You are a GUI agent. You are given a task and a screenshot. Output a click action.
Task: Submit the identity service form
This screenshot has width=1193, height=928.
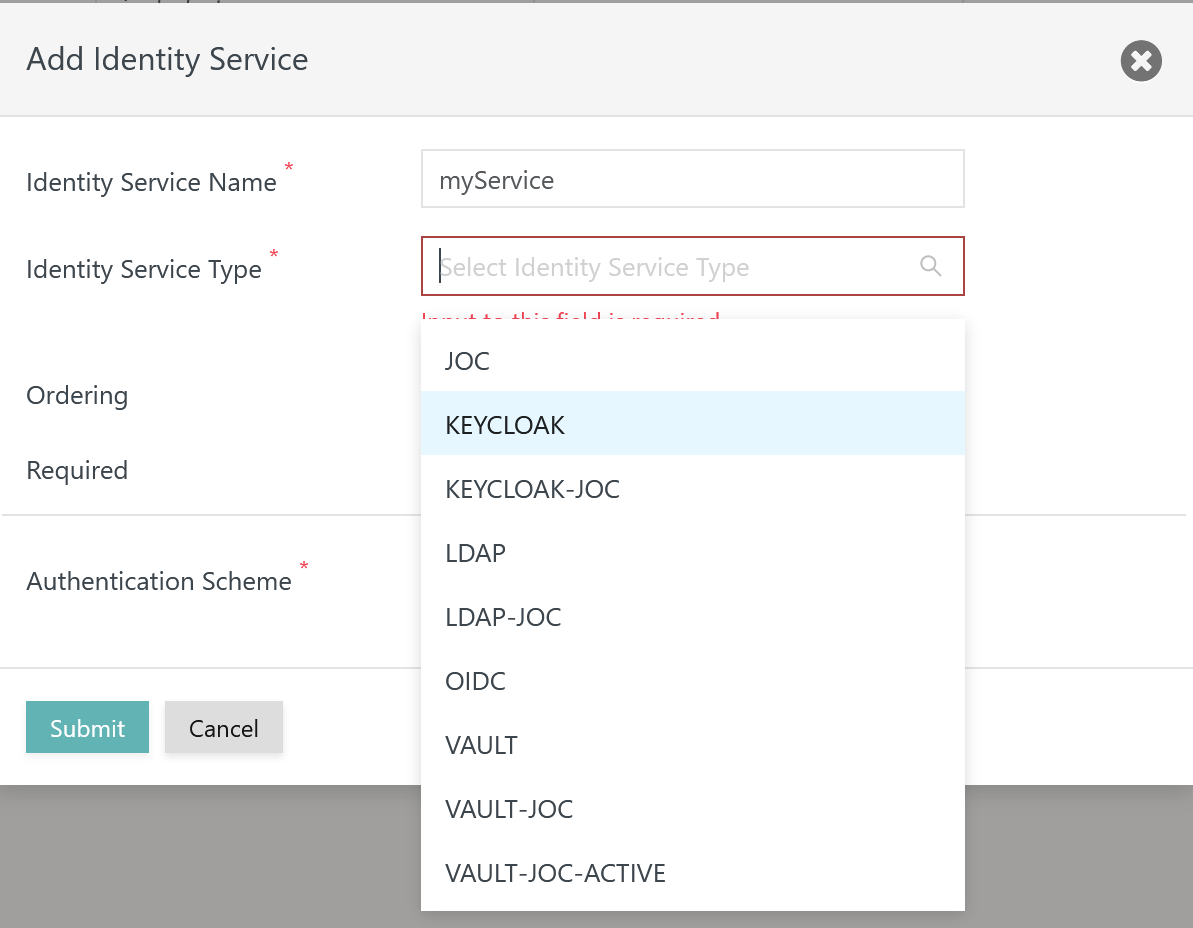(87, 727)
